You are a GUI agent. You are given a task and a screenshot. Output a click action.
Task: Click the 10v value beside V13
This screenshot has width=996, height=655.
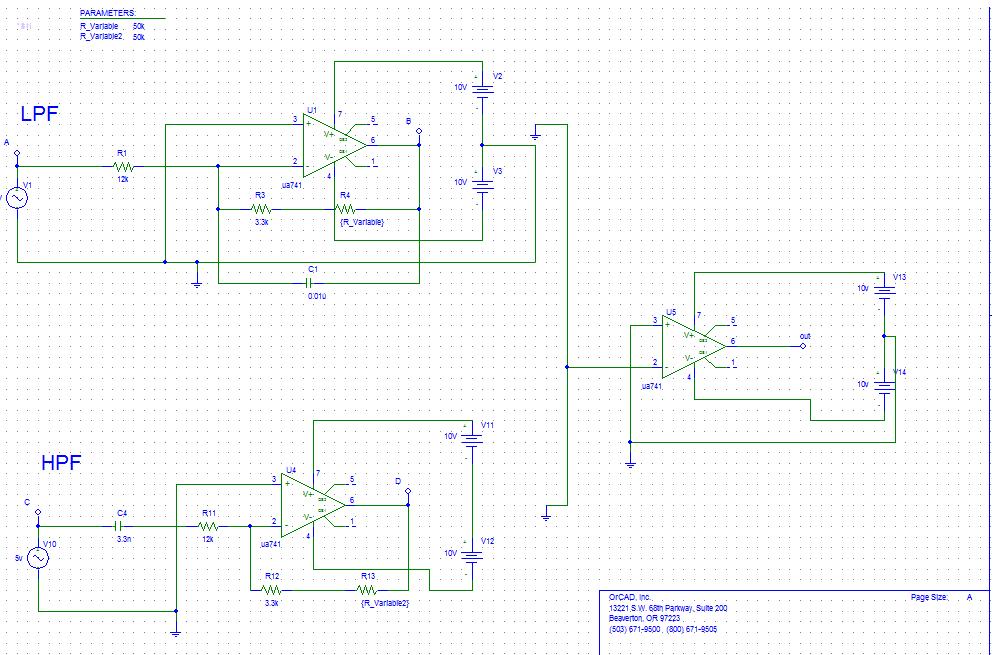[x=863, y=288]
